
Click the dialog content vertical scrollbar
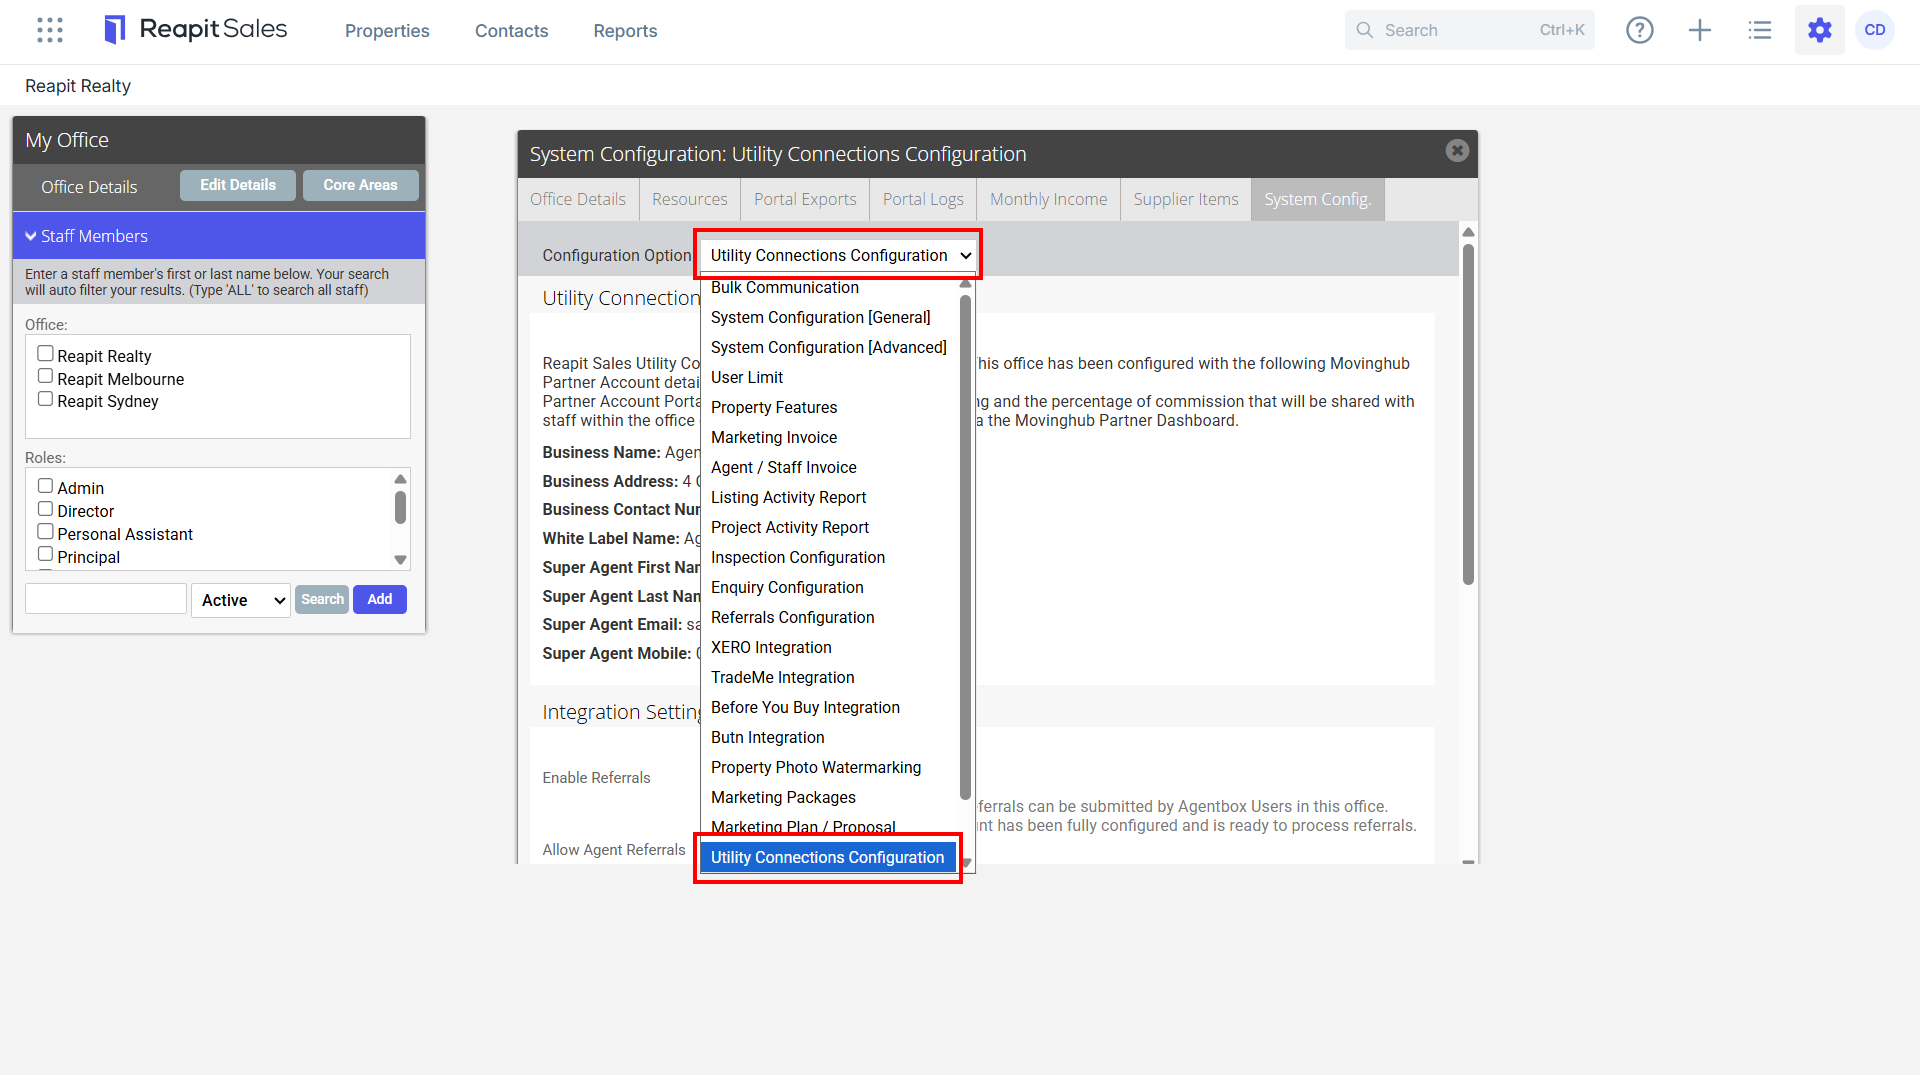tap(1468, 415)
